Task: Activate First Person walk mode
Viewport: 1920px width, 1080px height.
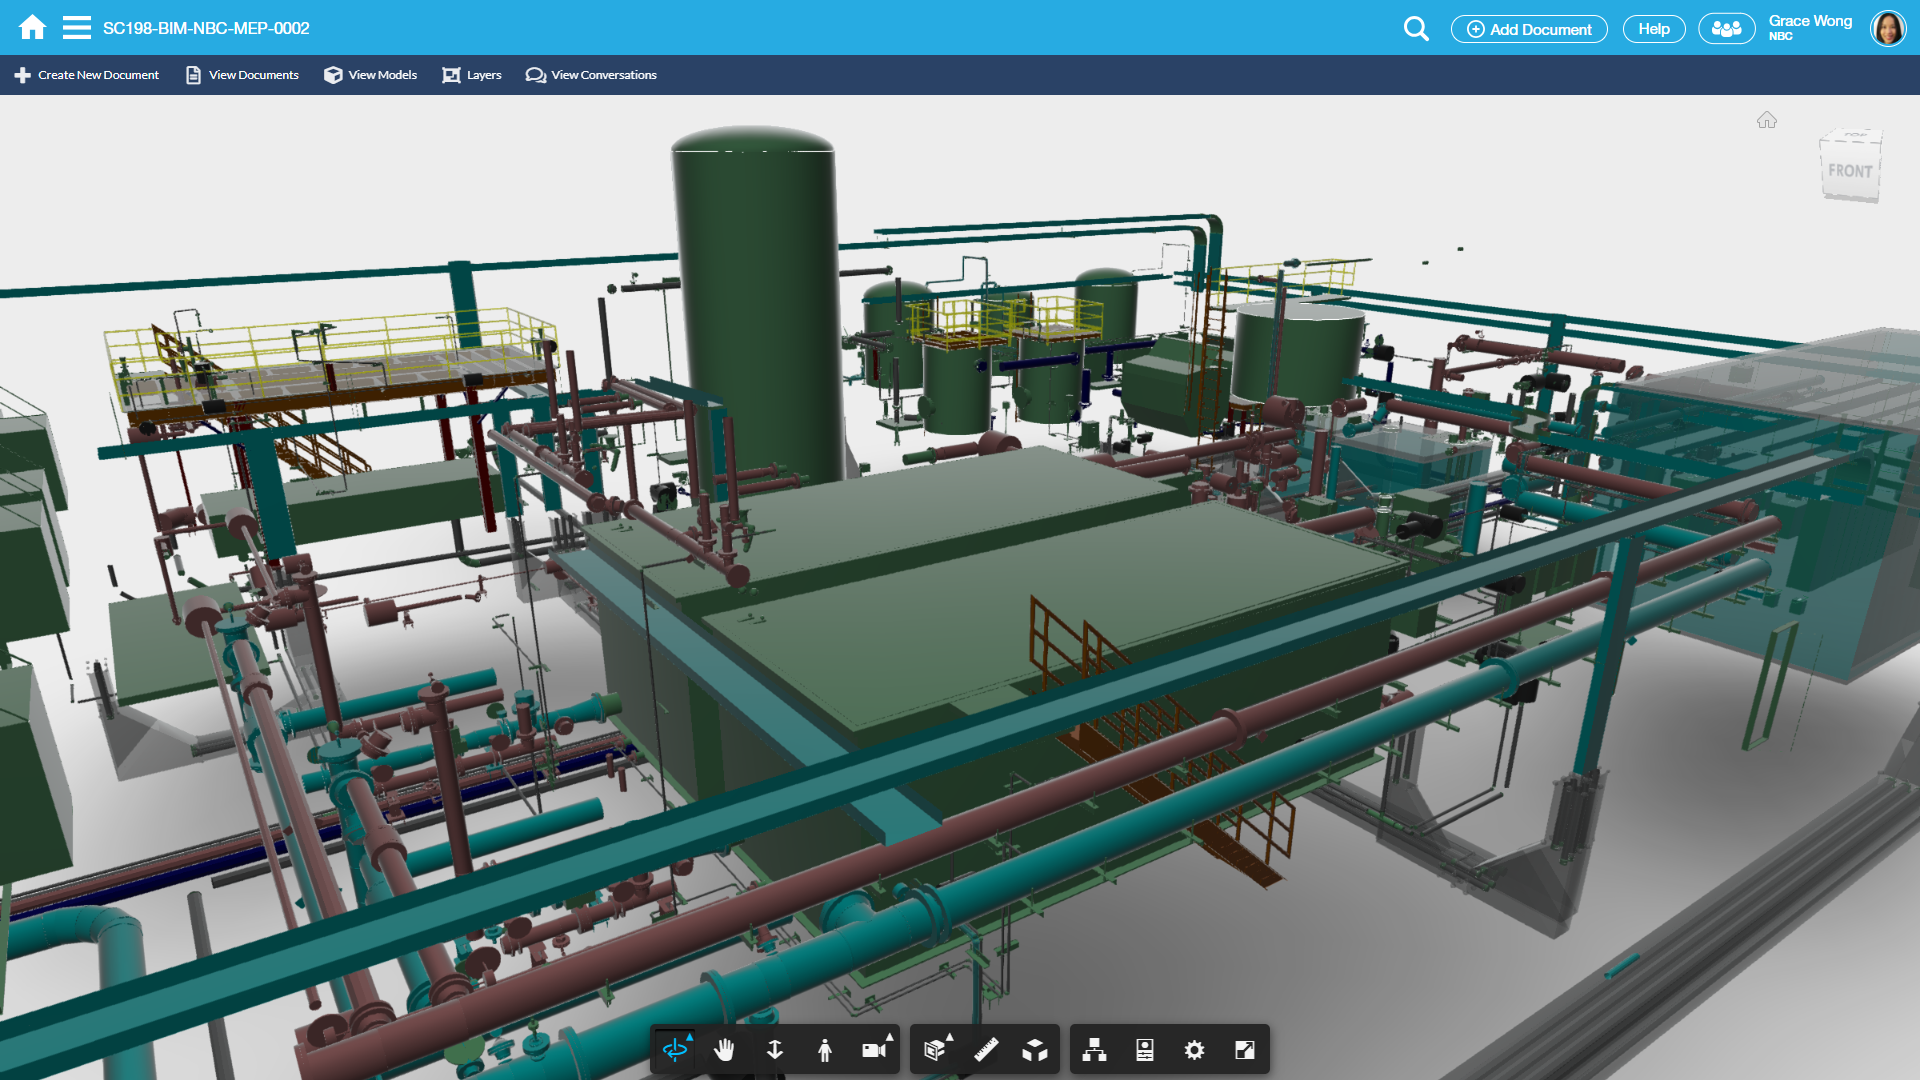Action: [x=825, y=1050]
